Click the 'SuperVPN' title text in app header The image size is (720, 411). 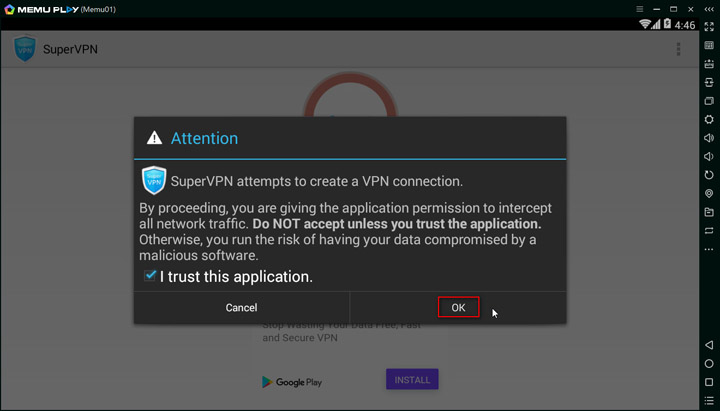point(70,49)
